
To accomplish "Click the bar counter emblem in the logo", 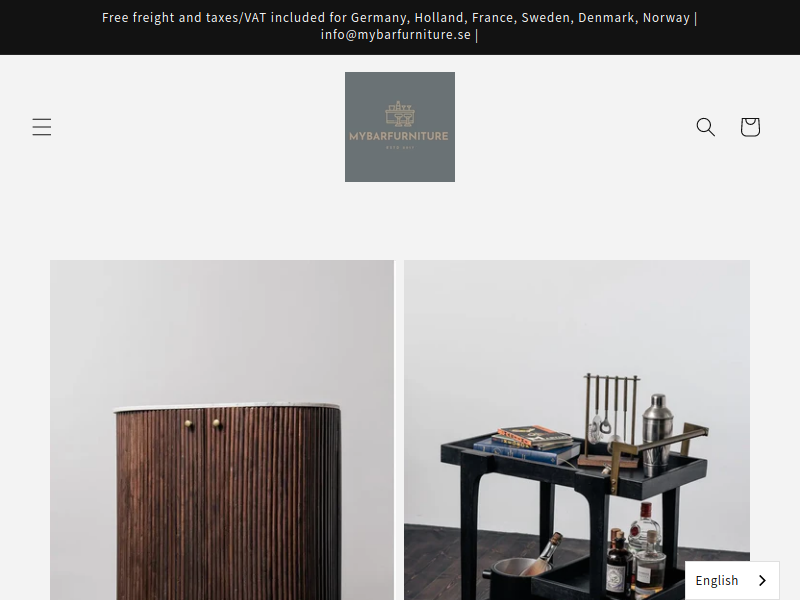I will (x=399, y=114).
